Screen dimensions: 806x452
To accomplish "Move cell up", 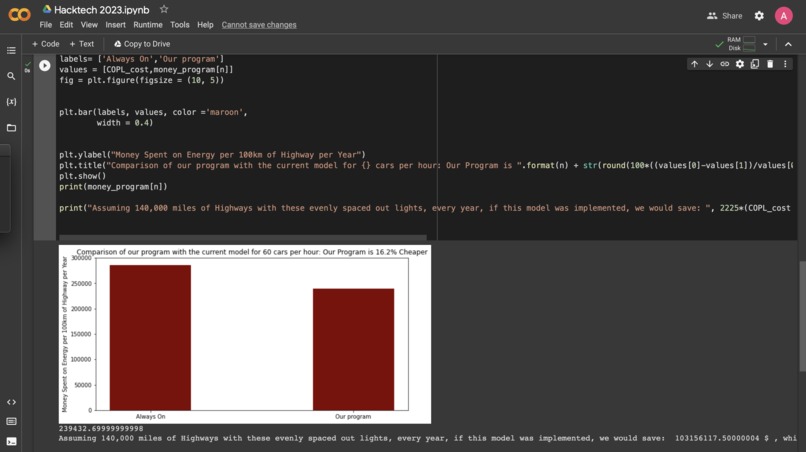I will pos(694,64).
